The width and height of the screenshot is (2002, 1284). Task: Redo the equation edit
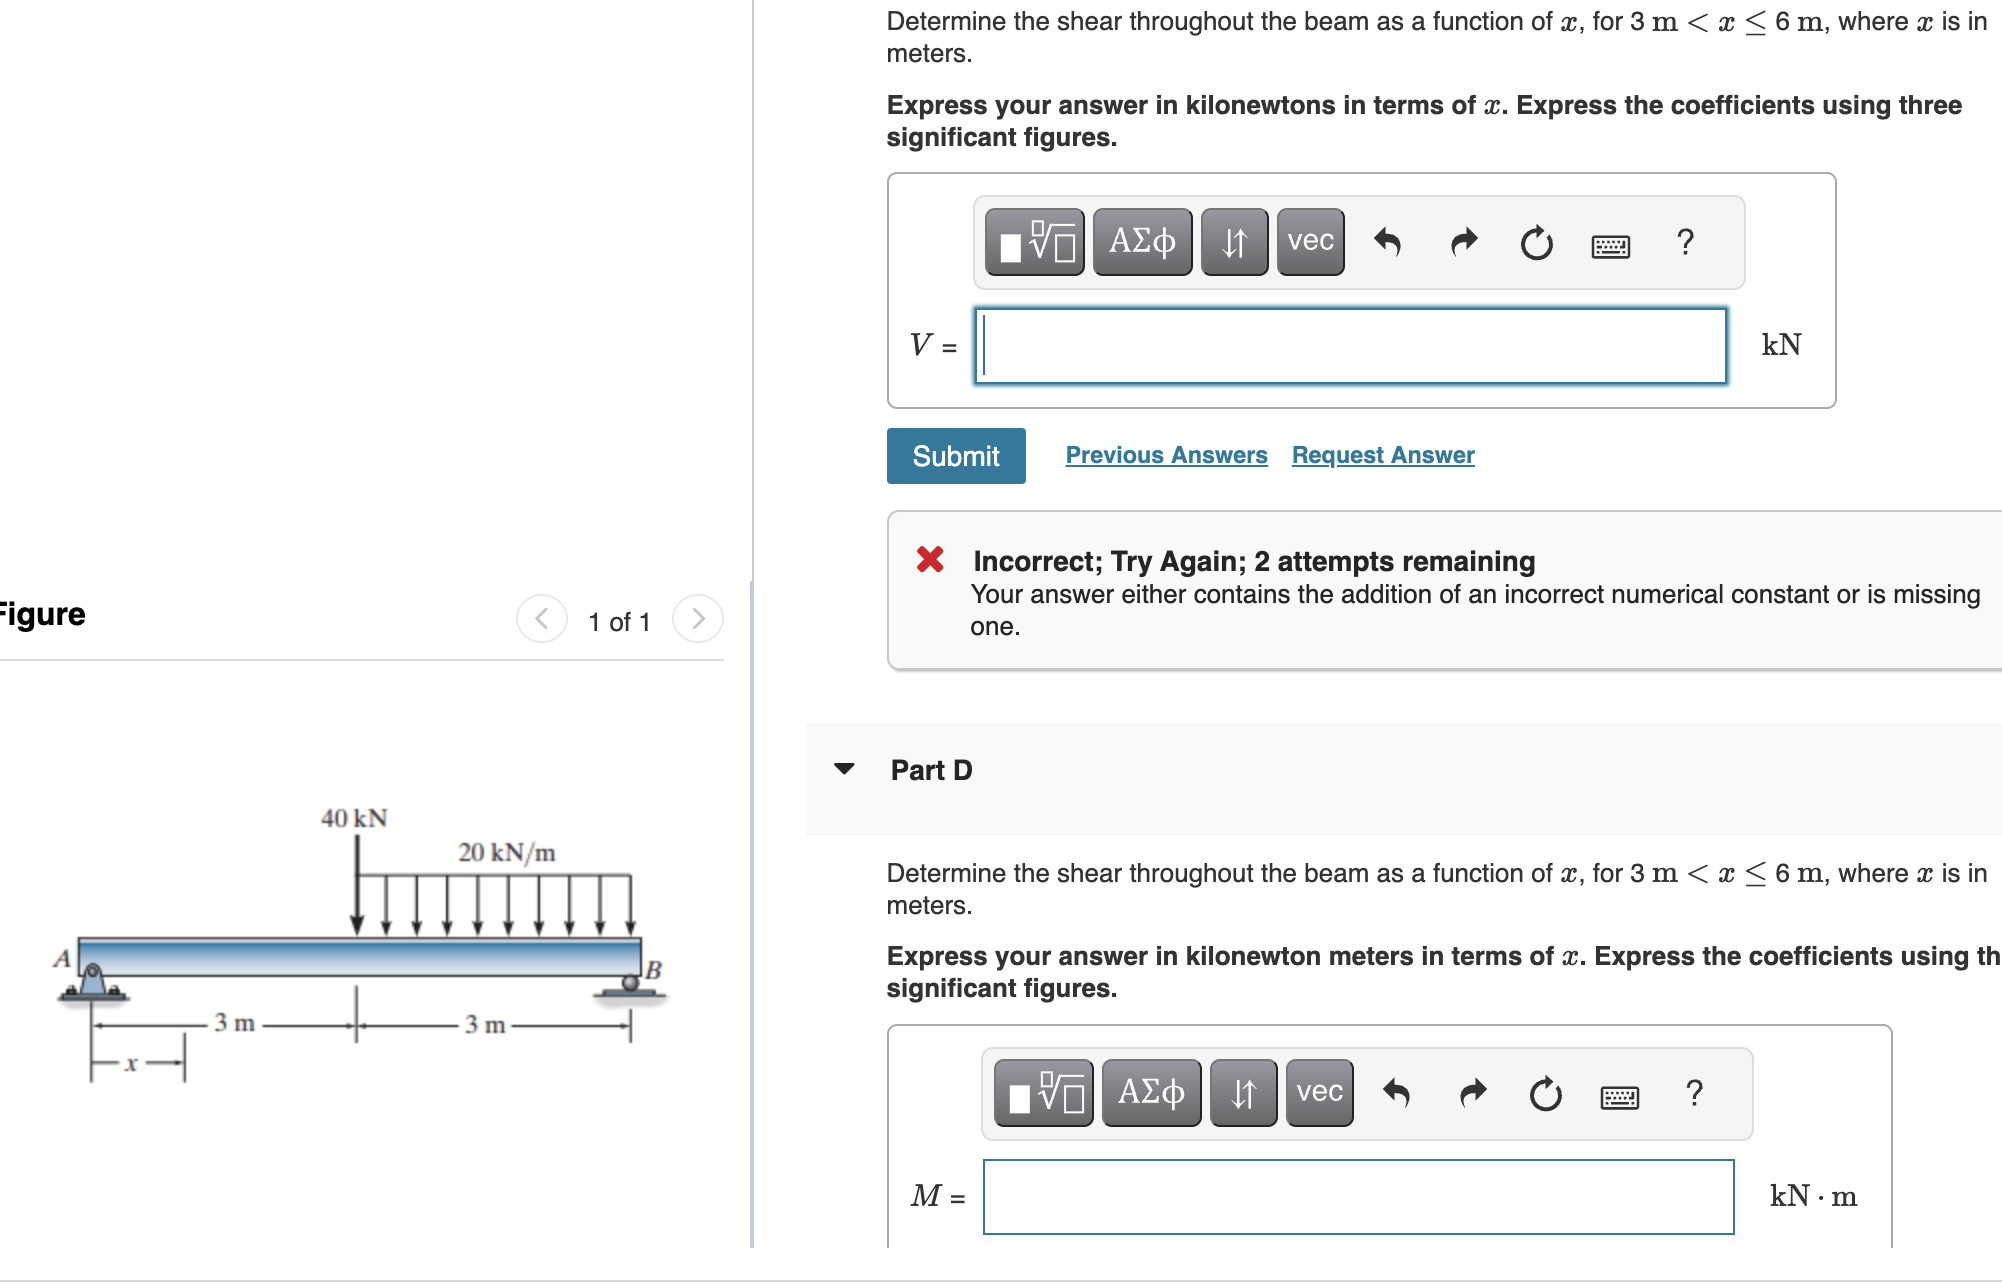click(1463, 241)
